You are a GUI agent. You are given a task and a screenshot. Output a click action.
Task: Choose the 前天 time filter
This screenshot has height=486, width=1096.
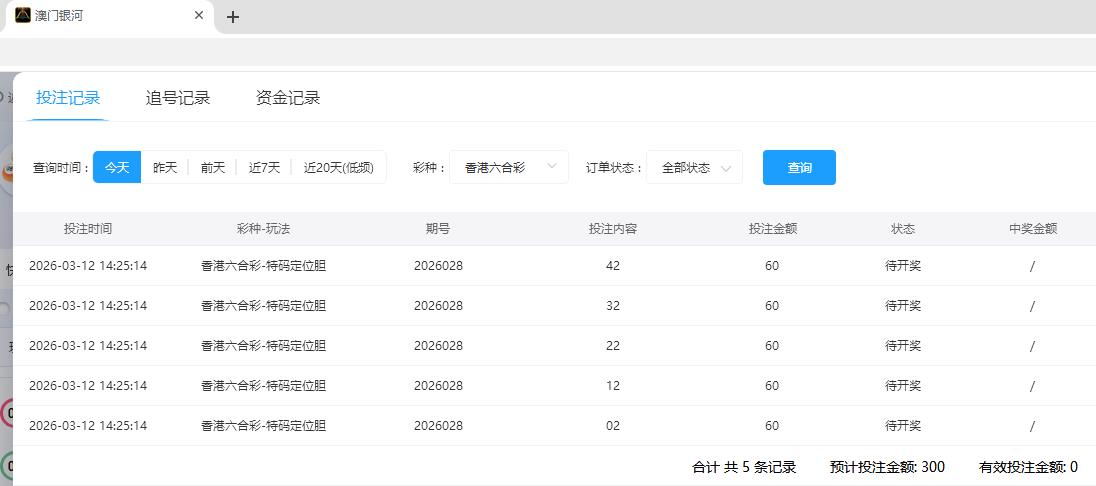[x=213, y=168]
